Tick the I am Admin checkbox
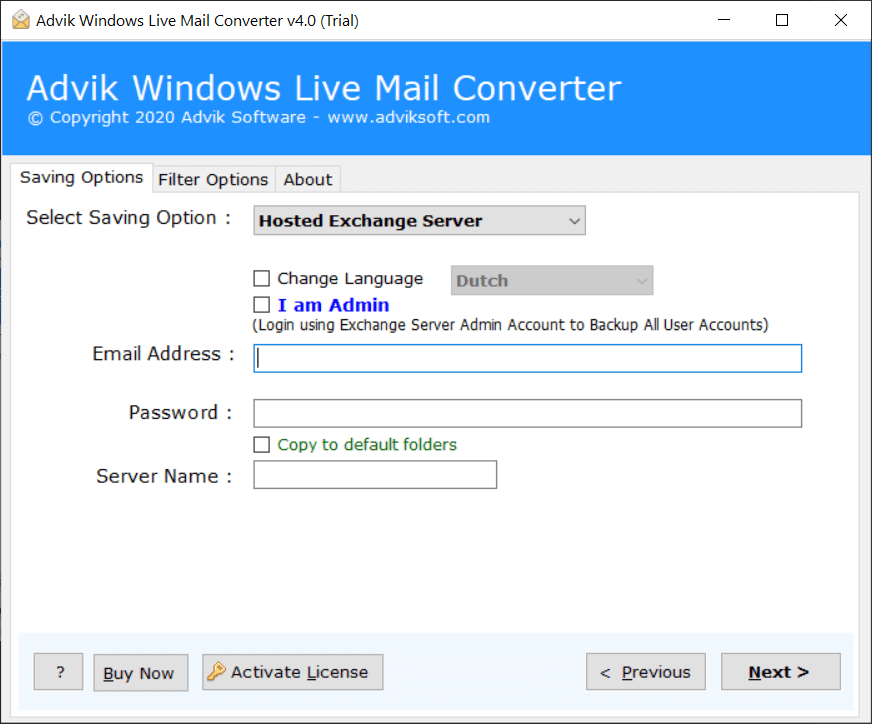This screenshot has height=724, width=872. (261, 305)
